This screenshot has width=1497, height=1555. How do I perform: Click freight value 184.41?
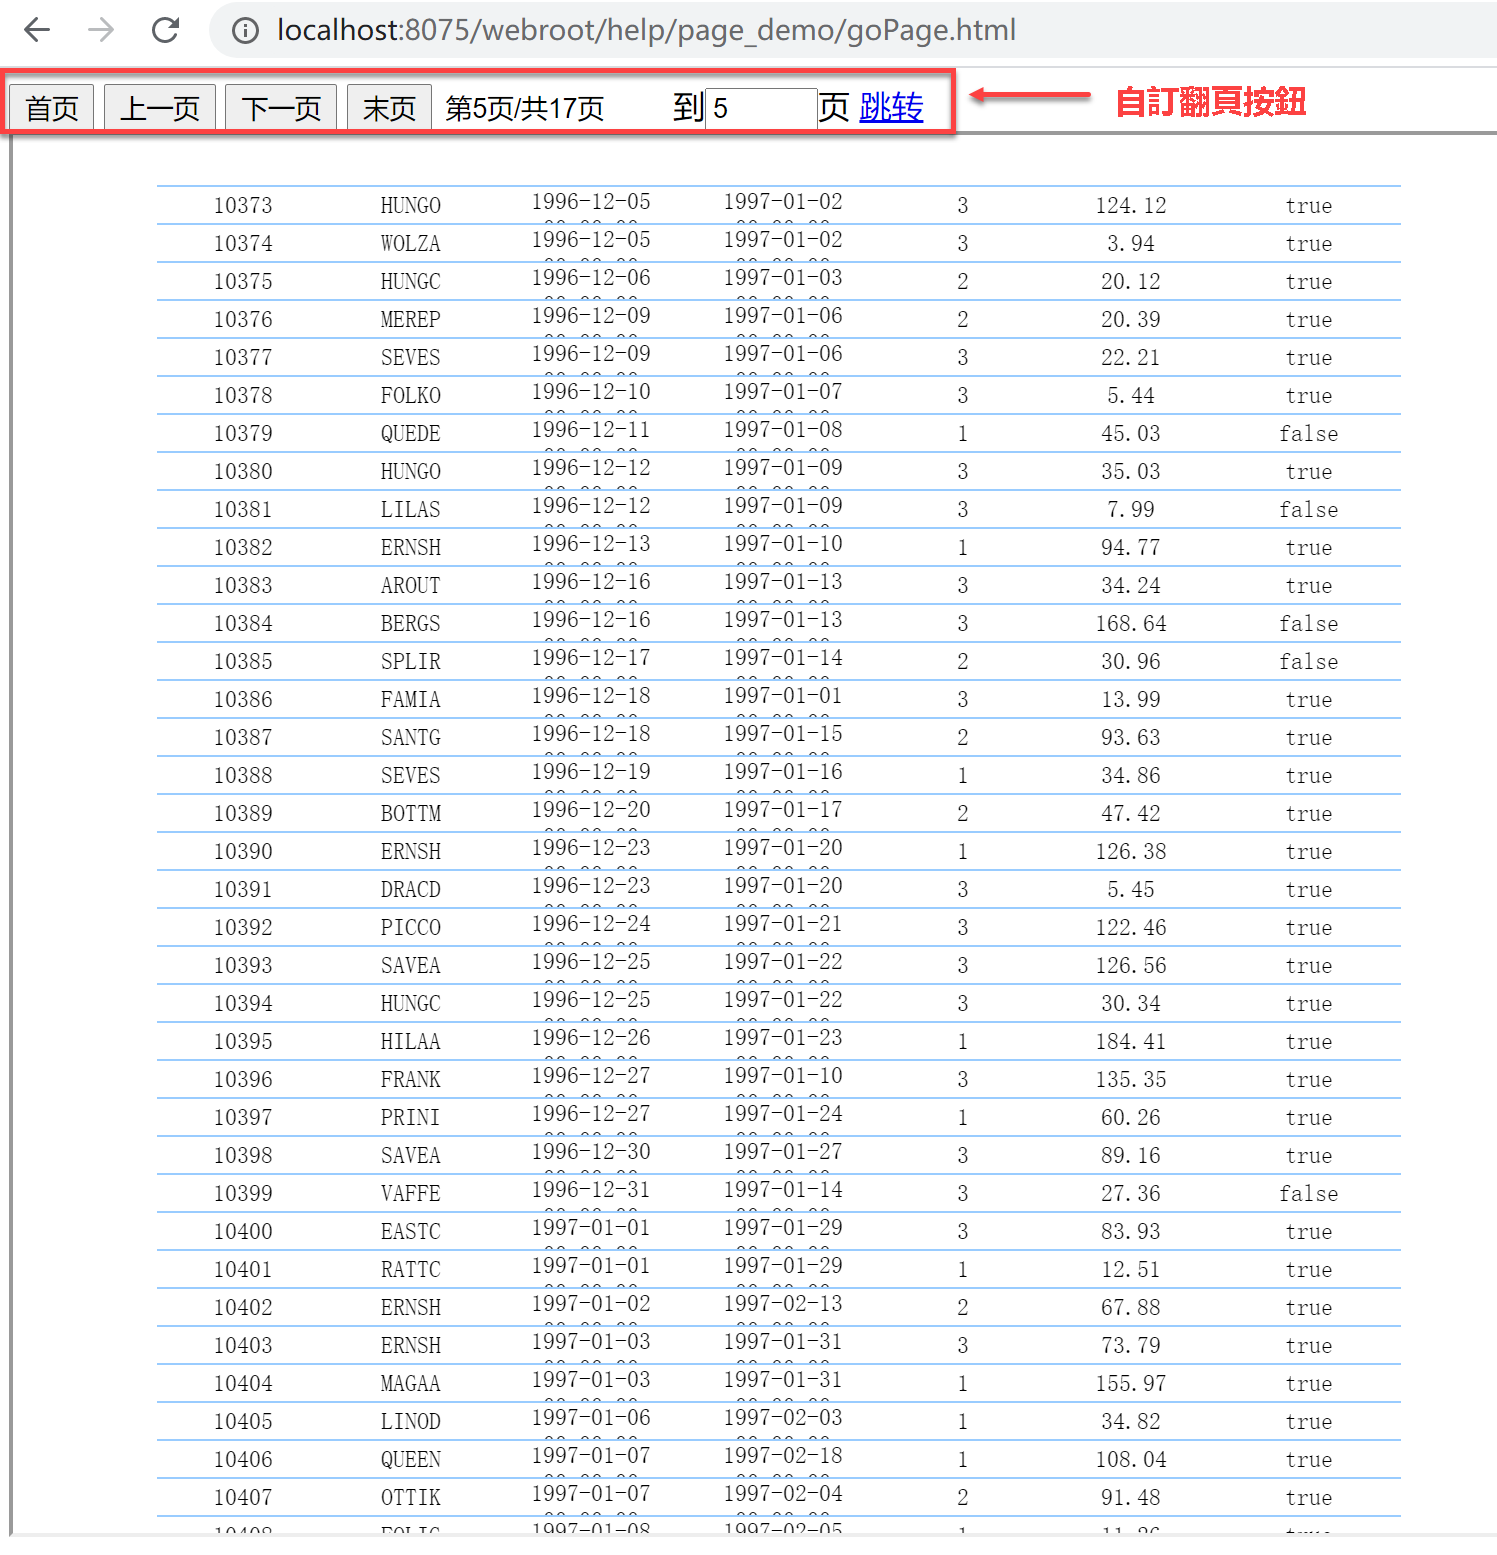1131,1042
